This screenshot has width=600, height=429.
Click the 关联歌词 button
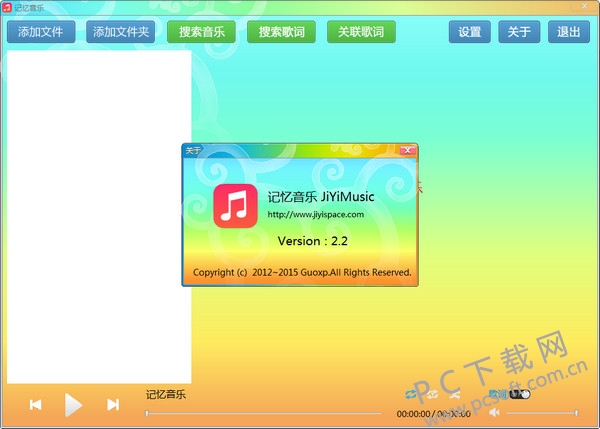coord(361,32)
